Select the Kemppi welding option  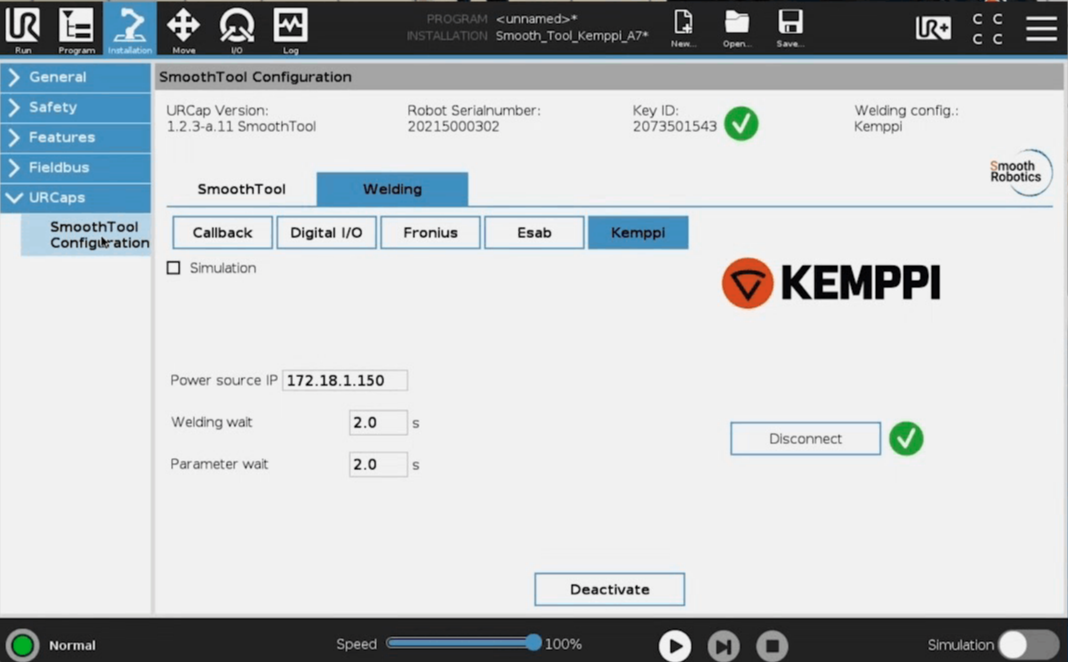click(638, 232)
